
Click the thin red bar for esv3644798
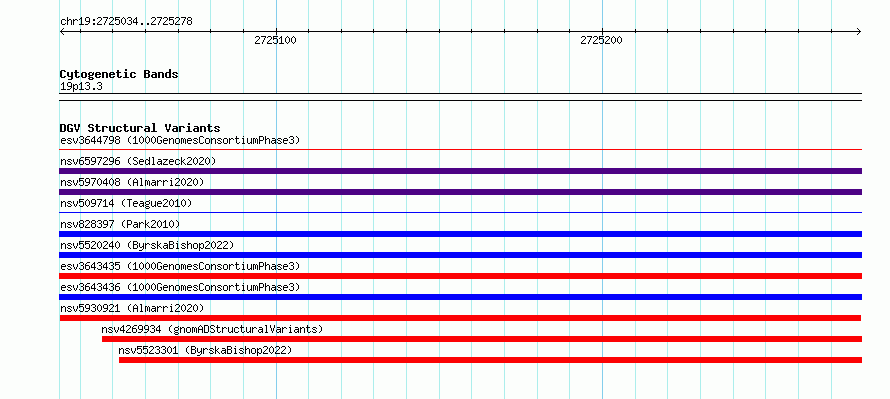[x=461, y=150]
